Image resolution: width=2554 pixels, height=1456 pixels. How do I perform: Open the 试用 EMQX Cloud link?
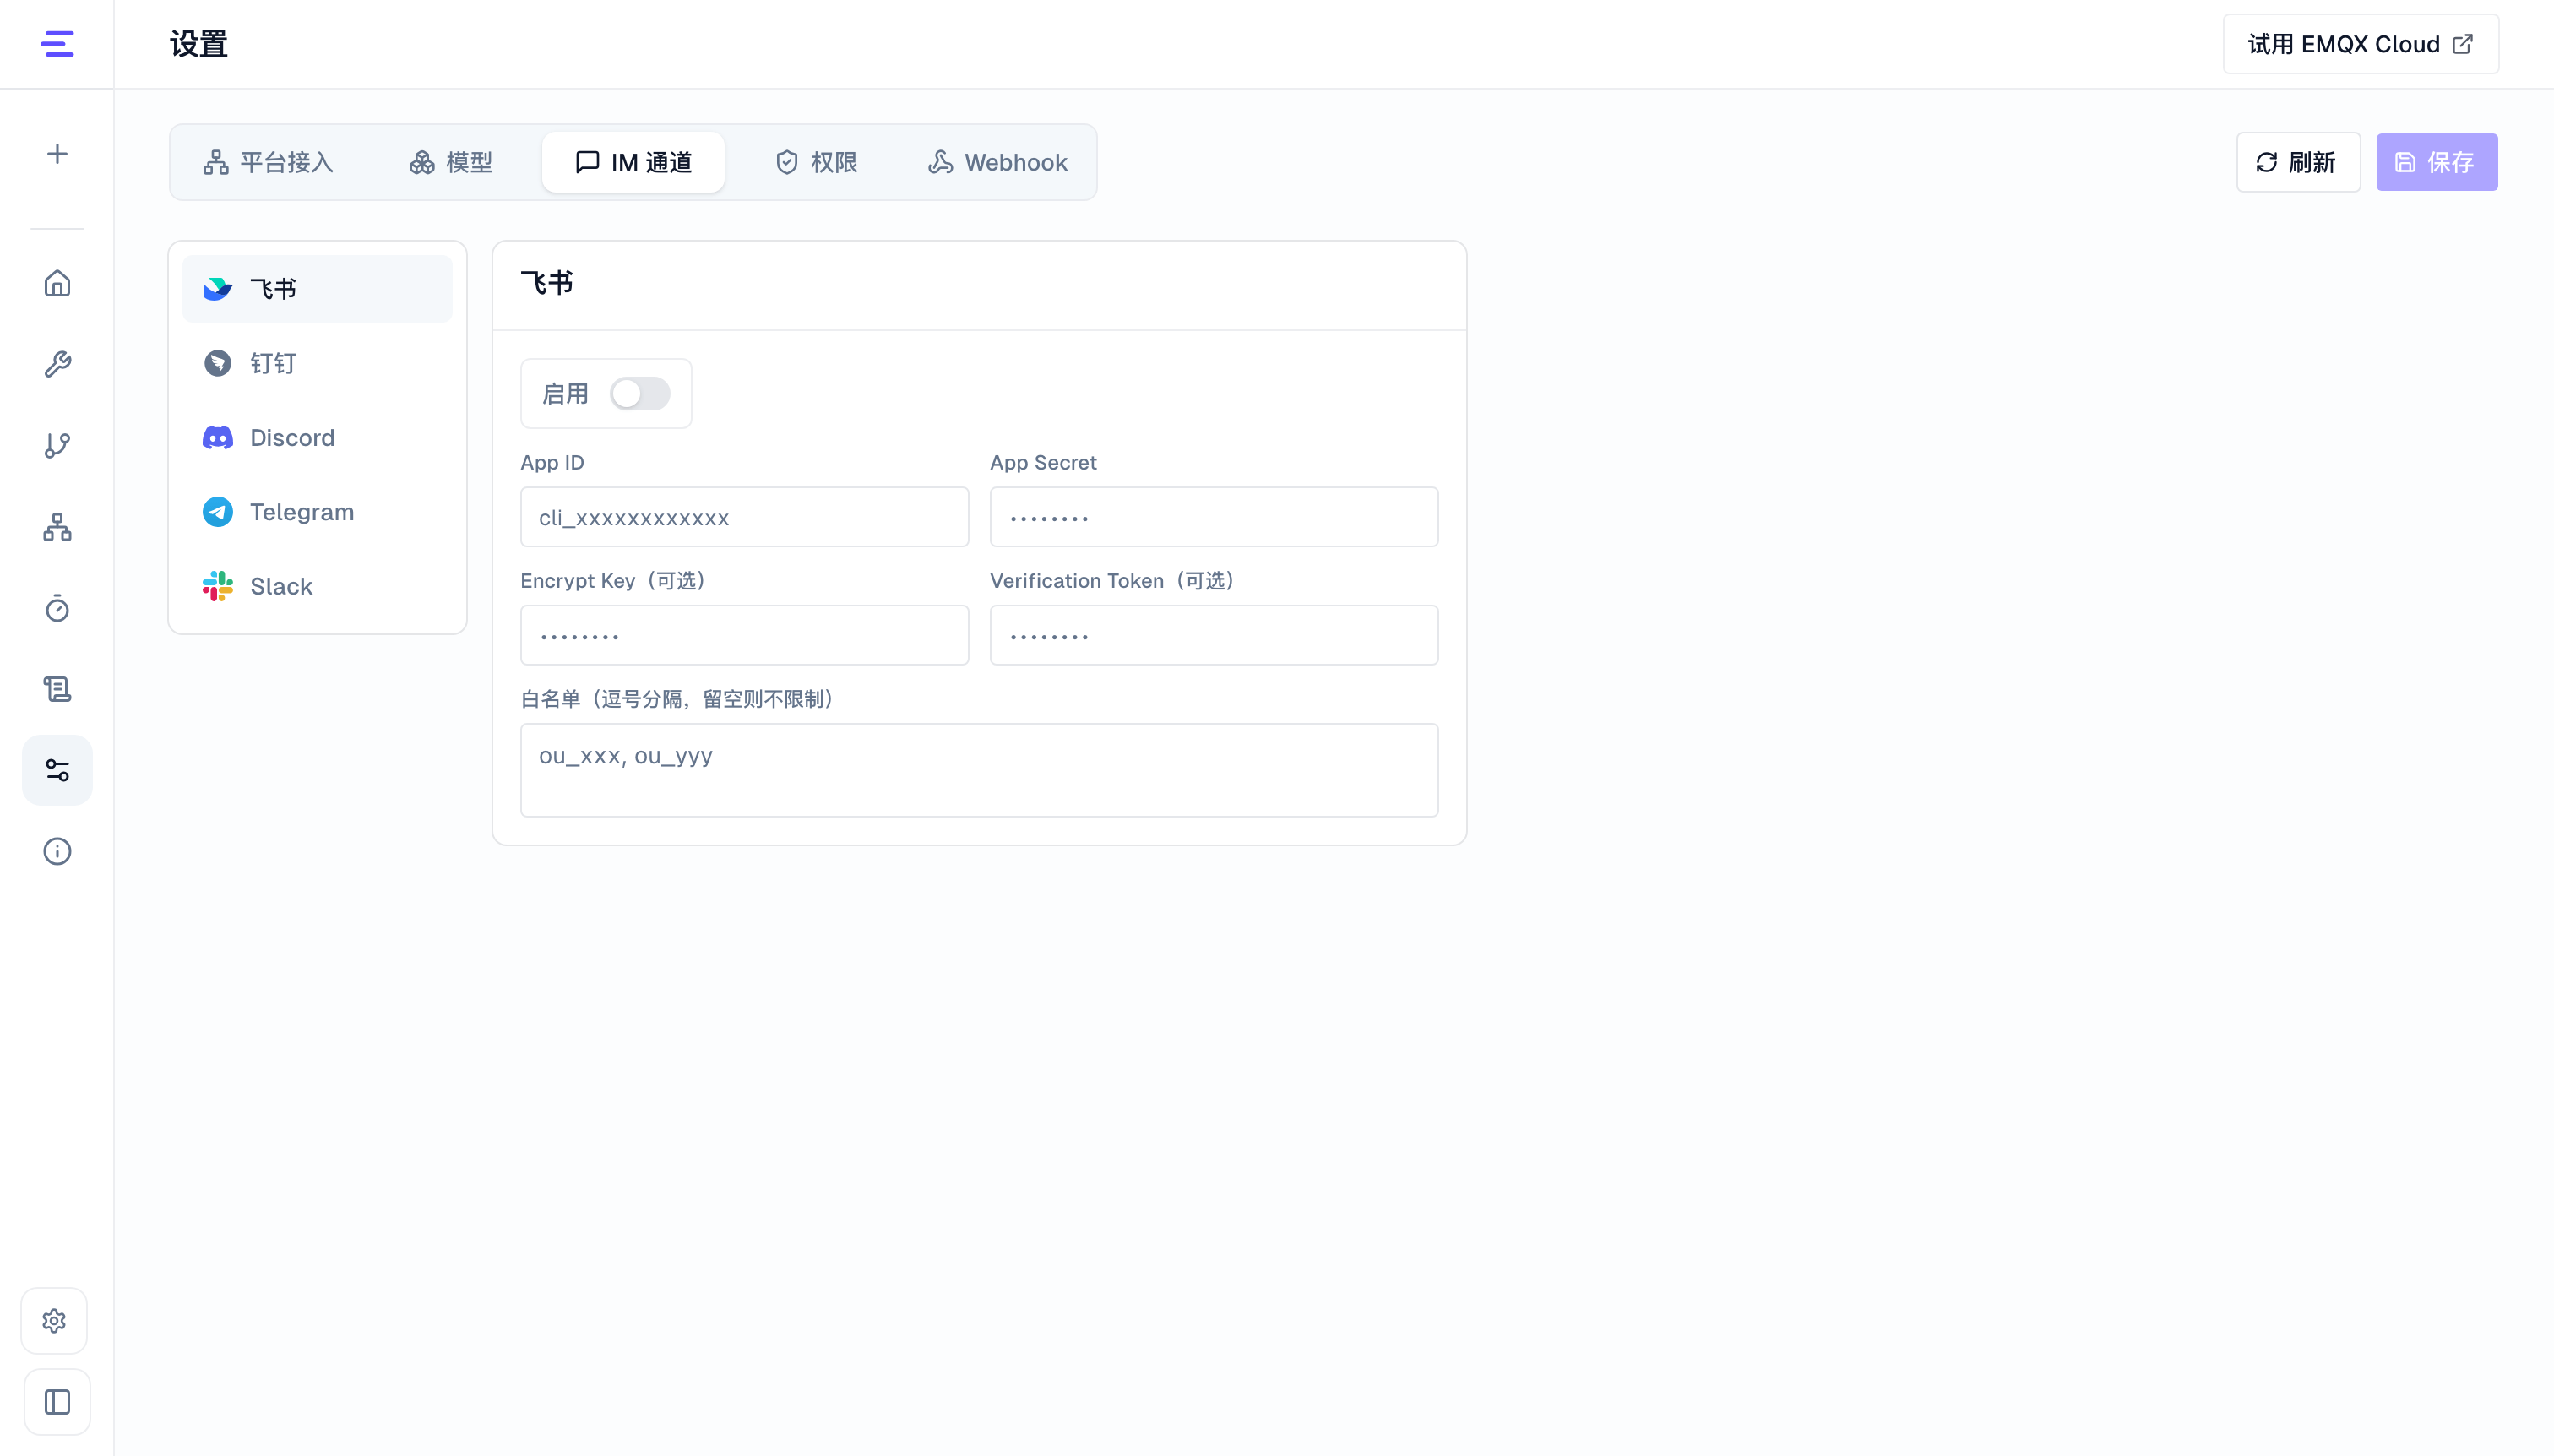point(2361,44)
